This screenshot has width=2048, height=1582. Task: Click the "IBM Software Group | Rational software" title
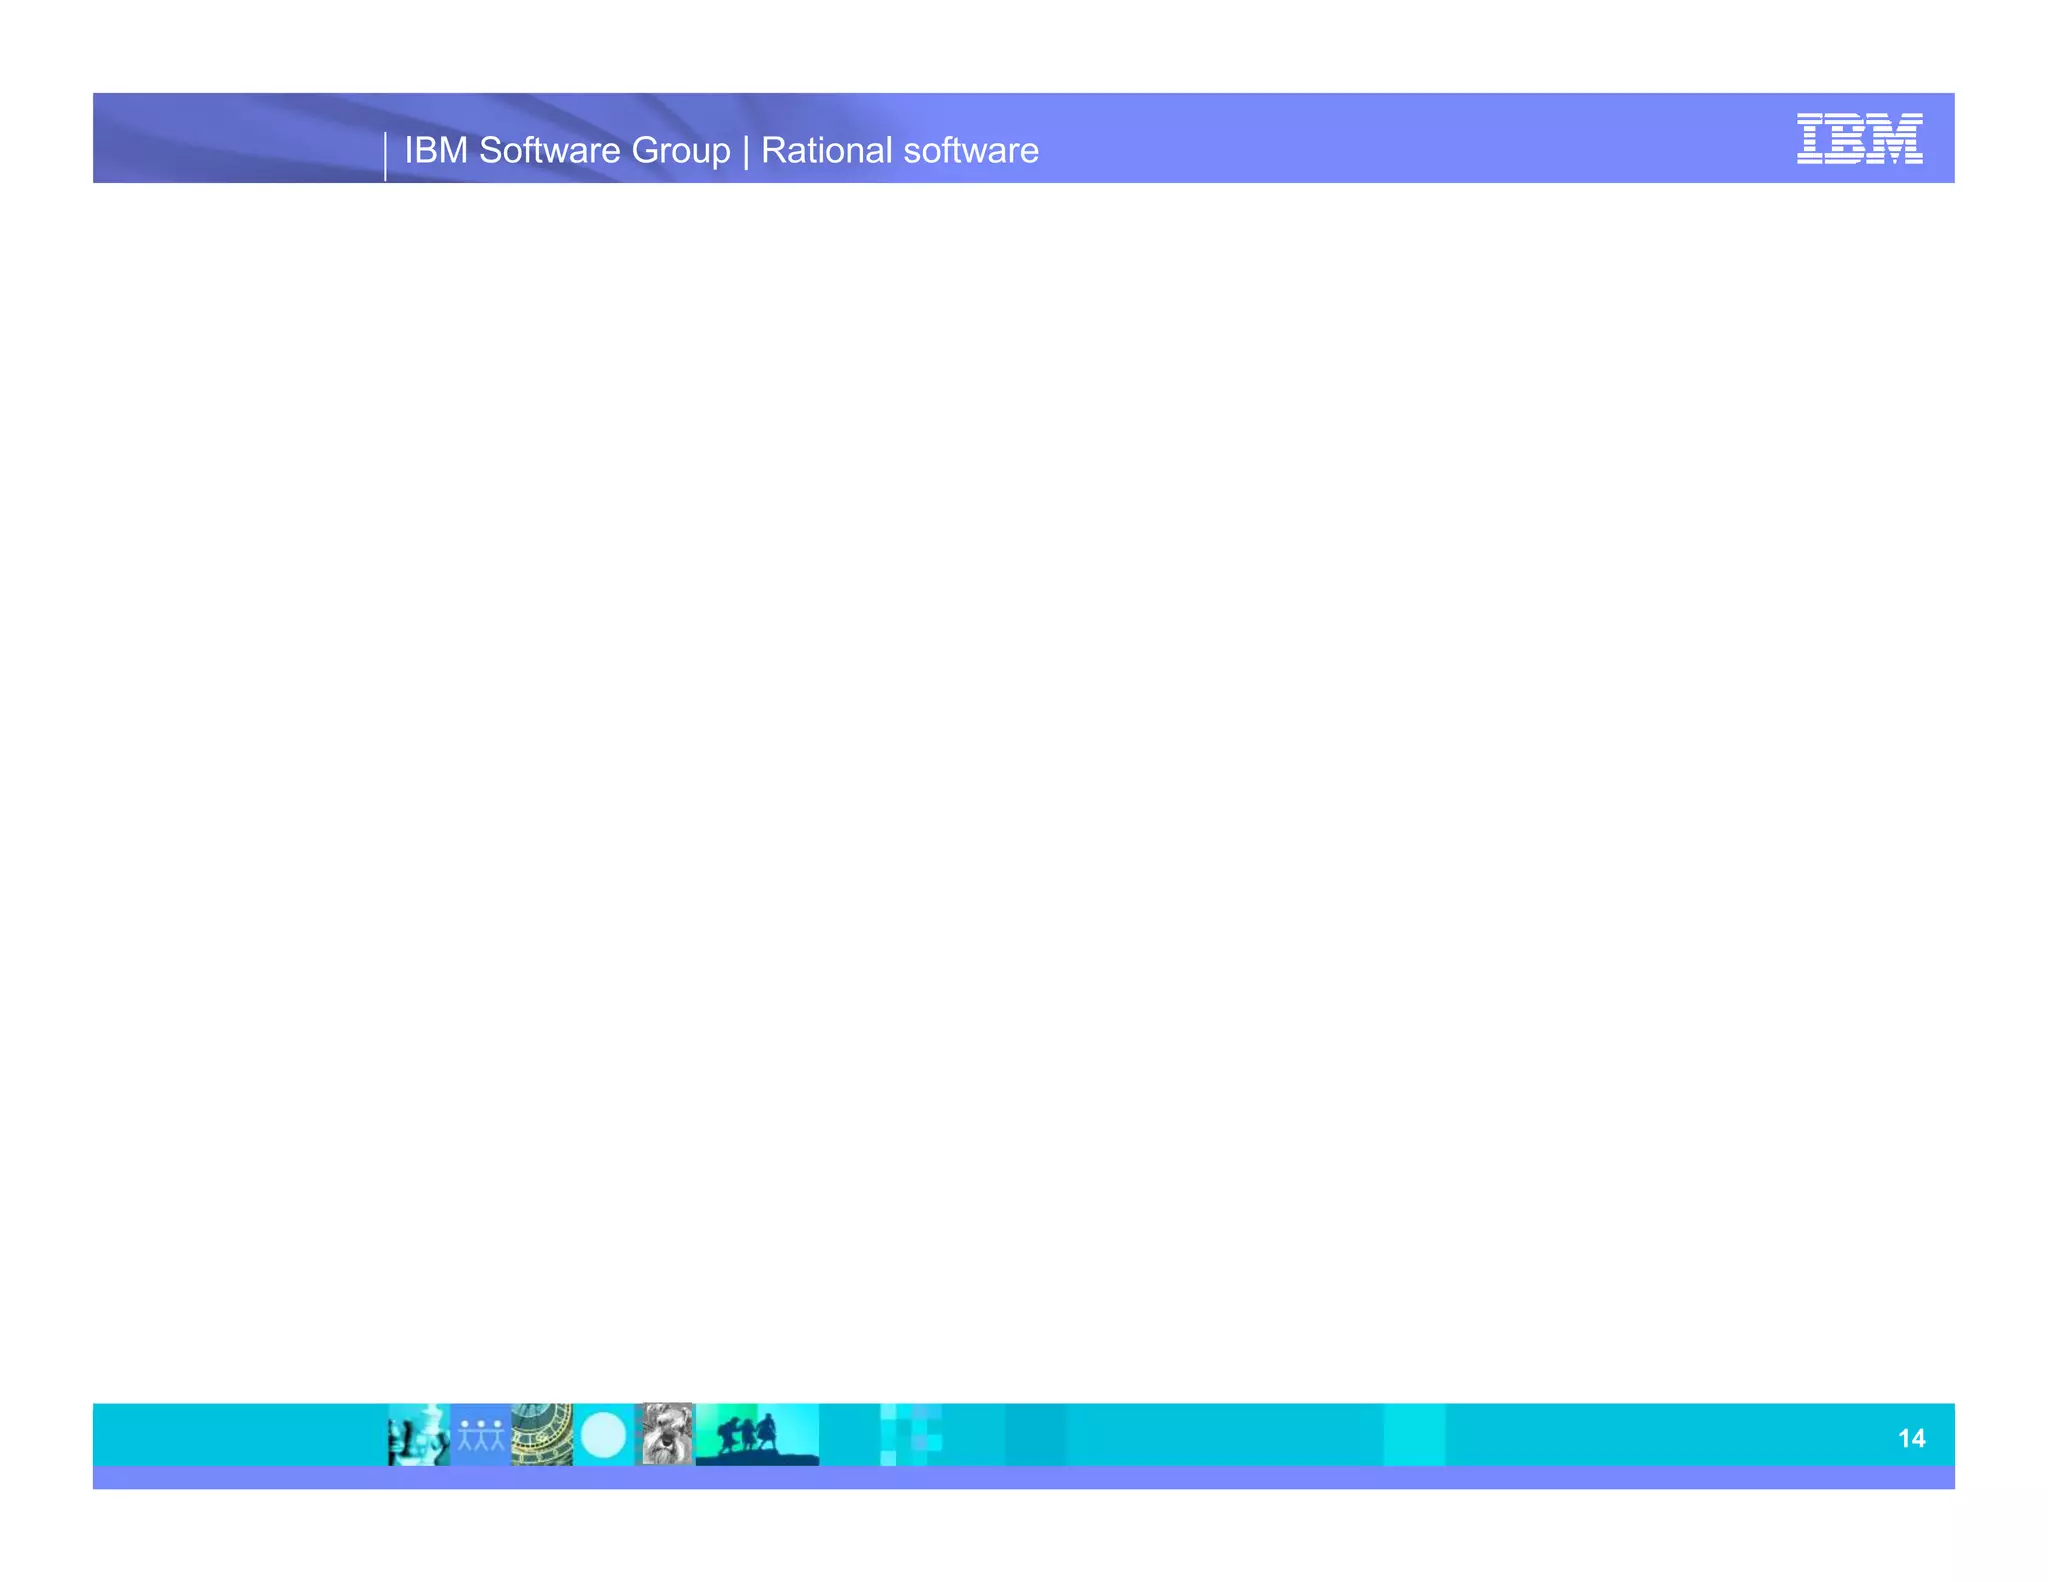721,150
